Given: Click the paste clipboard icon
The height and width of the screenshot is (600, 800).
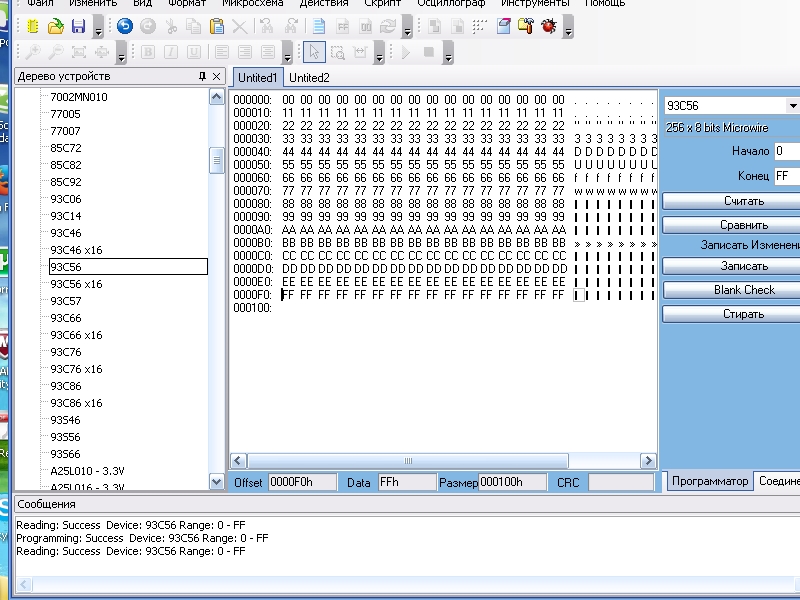Looking at the screenshot, I should coord(217,27).
